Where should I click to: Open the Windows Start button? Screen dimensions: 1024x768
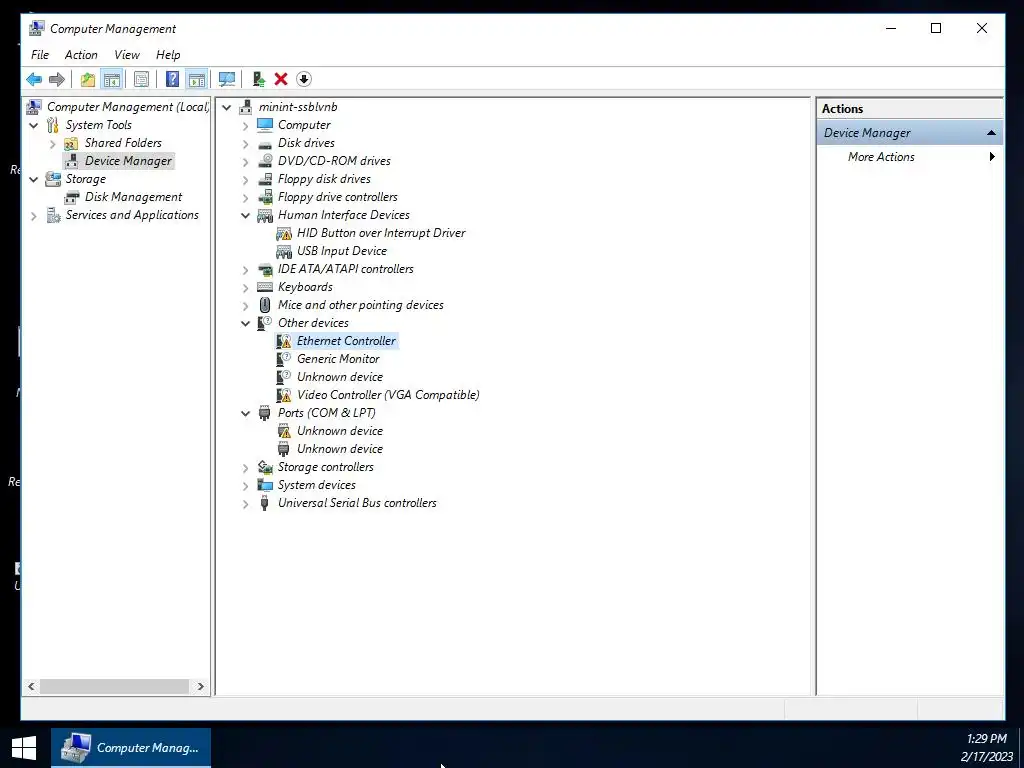24,748
